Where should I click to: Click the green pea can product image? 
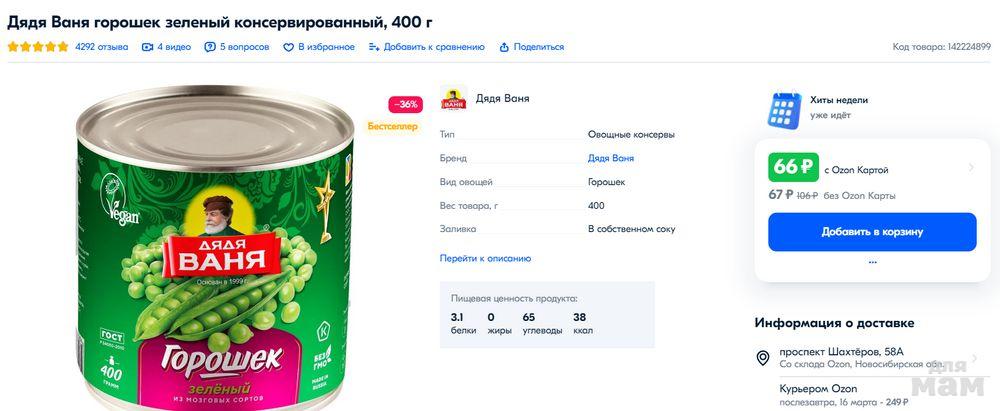tap(215, 249)
